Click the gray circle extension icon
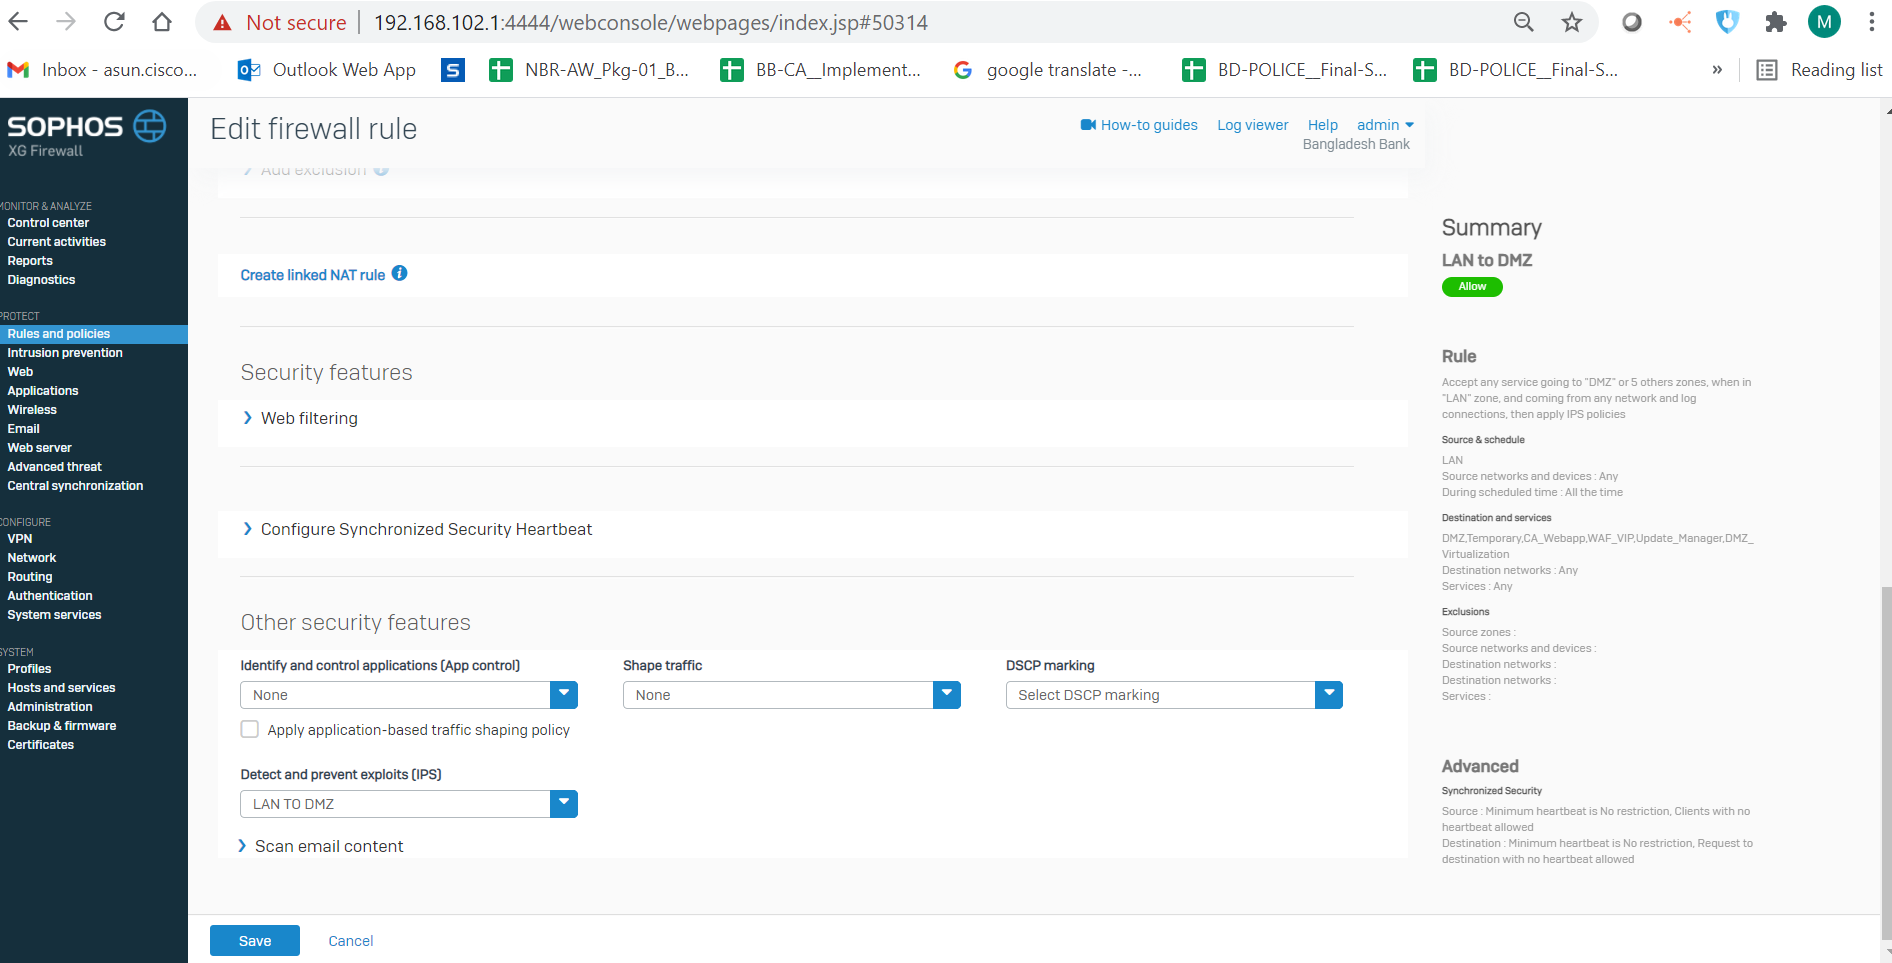This screenshot has width=1892, height=963. click(x=1632, y=22)
